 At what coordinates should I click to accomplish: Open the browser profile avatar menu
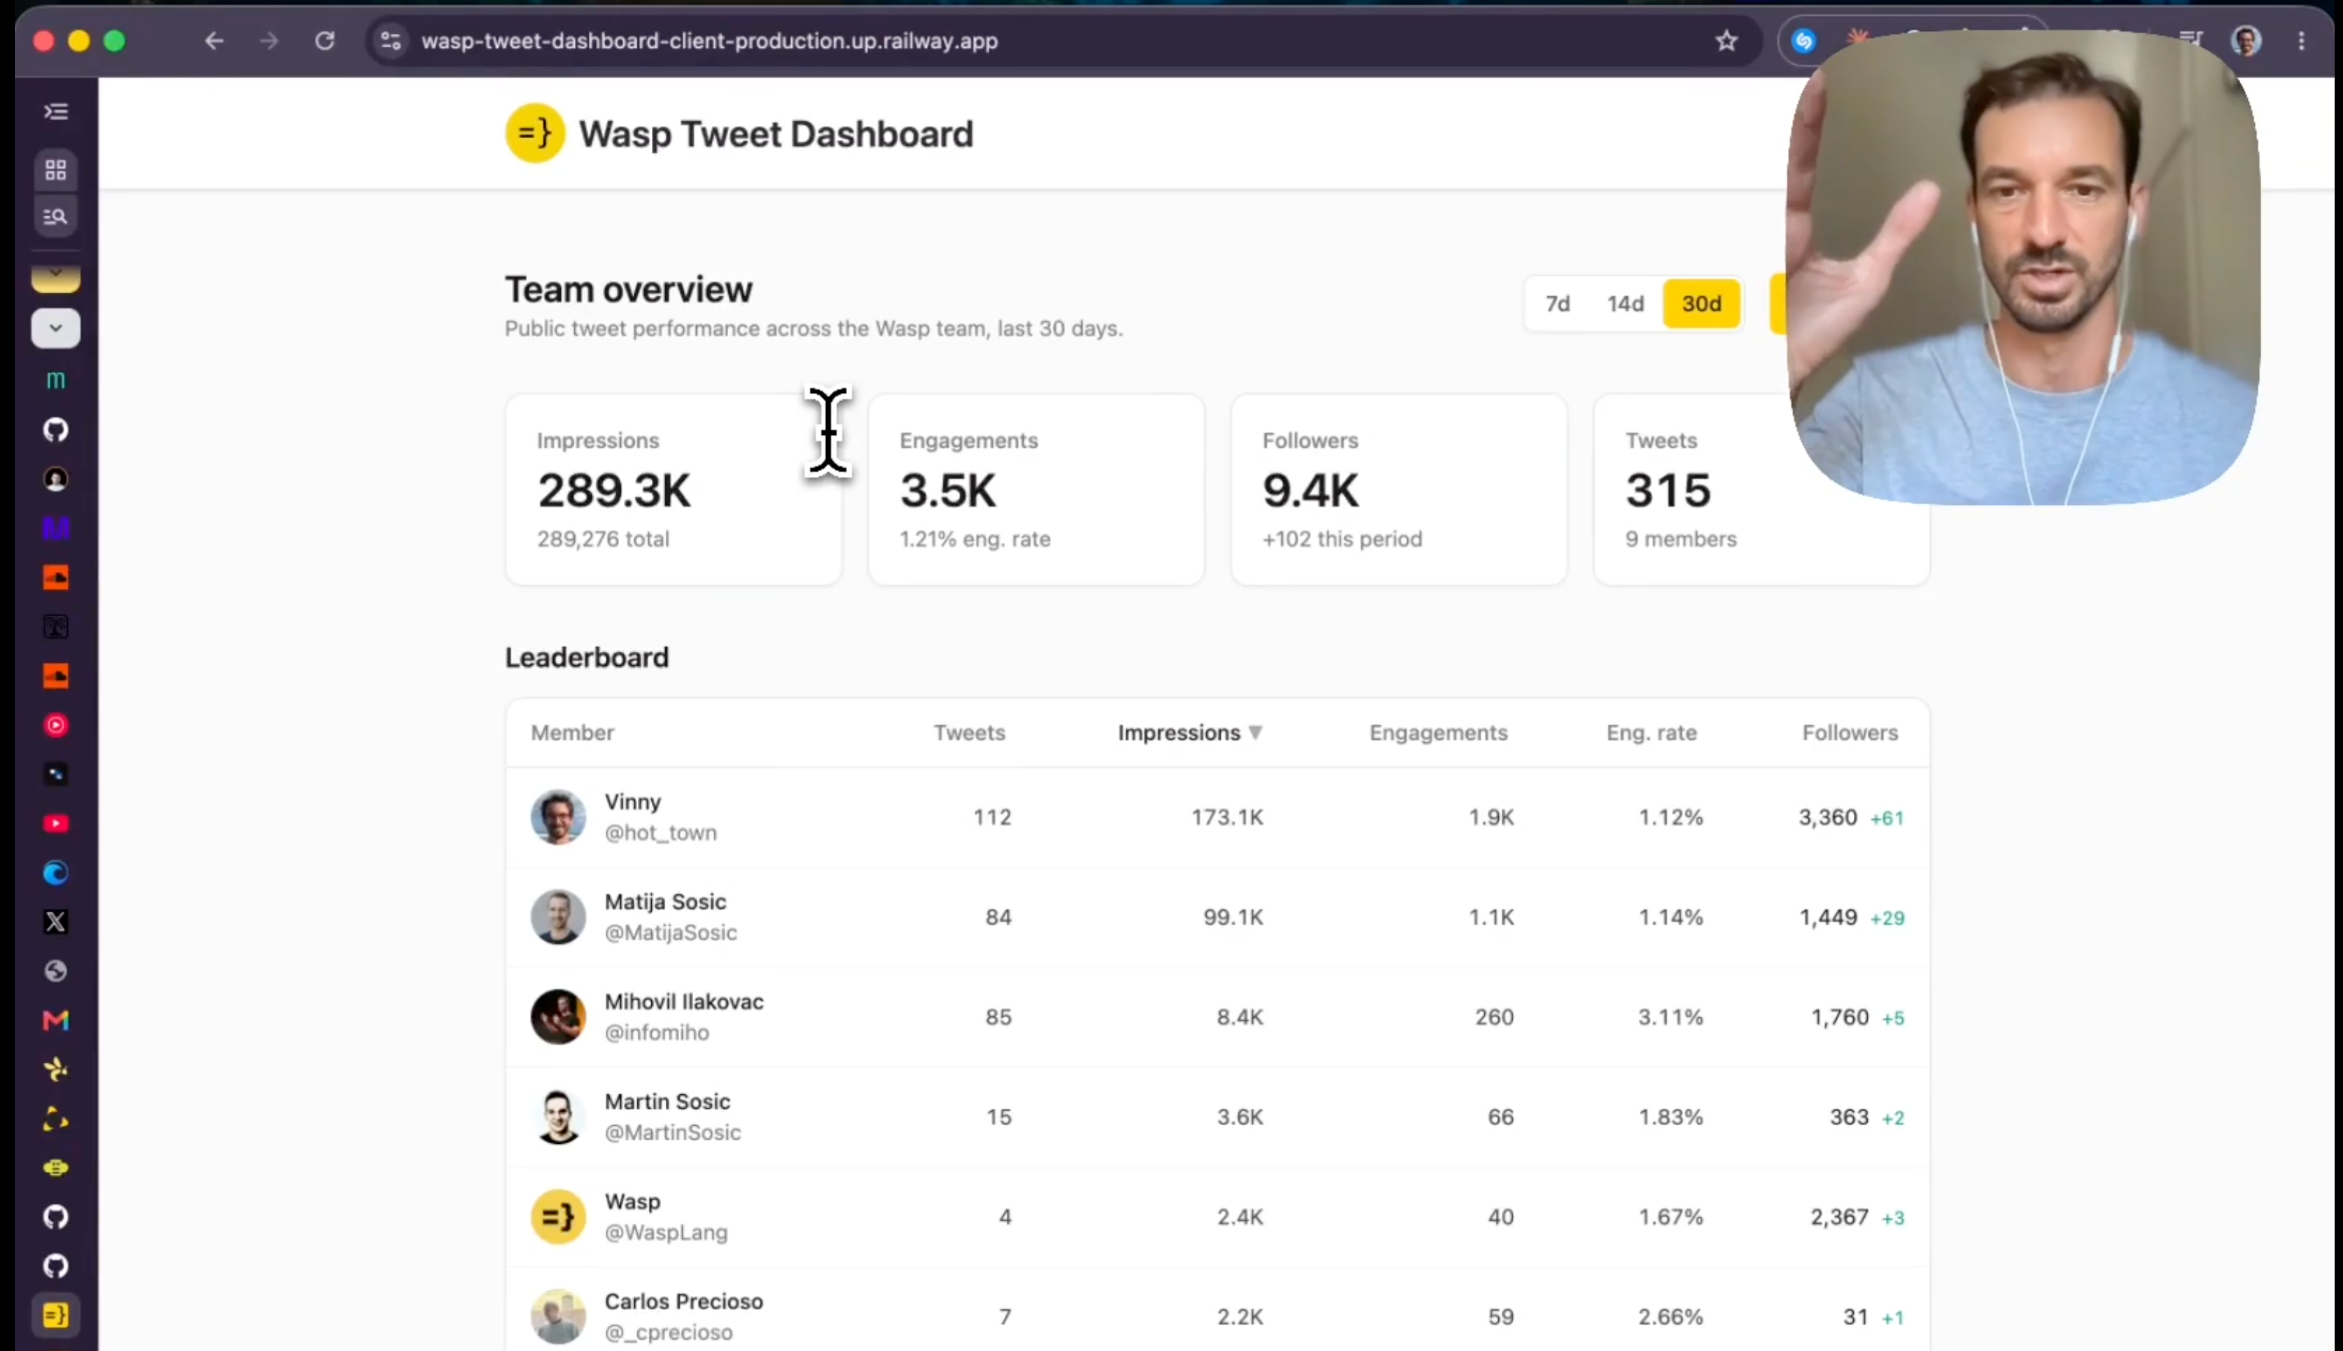tap(2247, 41)
